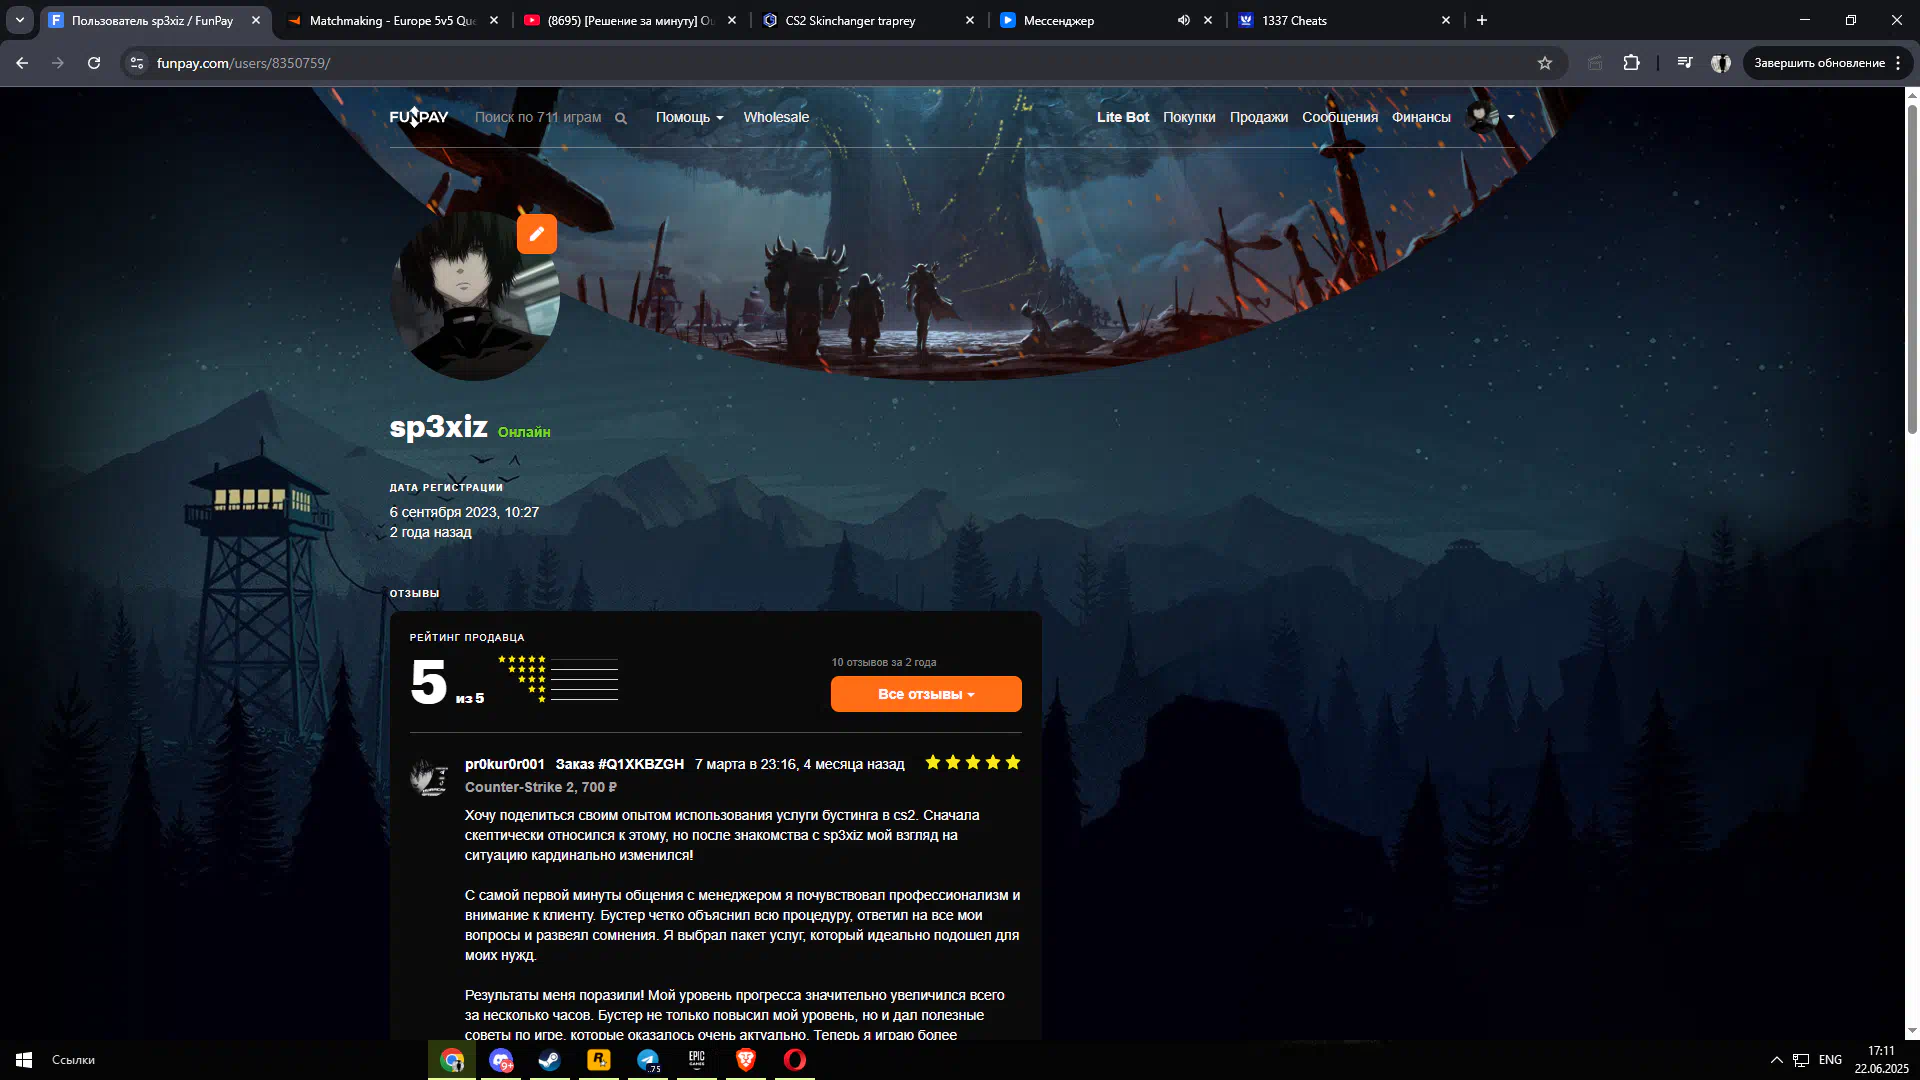Open taskbar clock and date
This screenshot has height=1080, width=1920.
tap(1881, 1060)
